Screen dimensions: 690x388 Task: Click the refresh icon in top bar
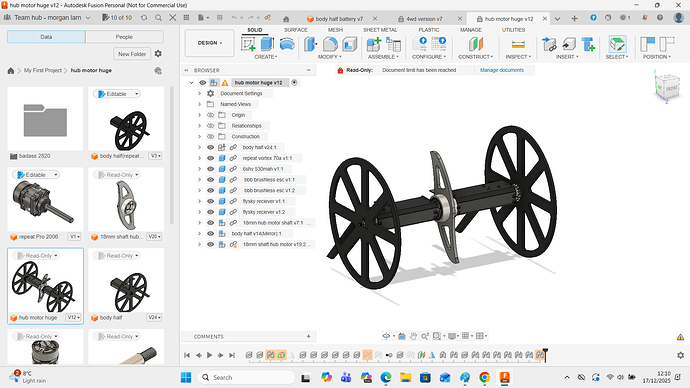pos(144,18)
